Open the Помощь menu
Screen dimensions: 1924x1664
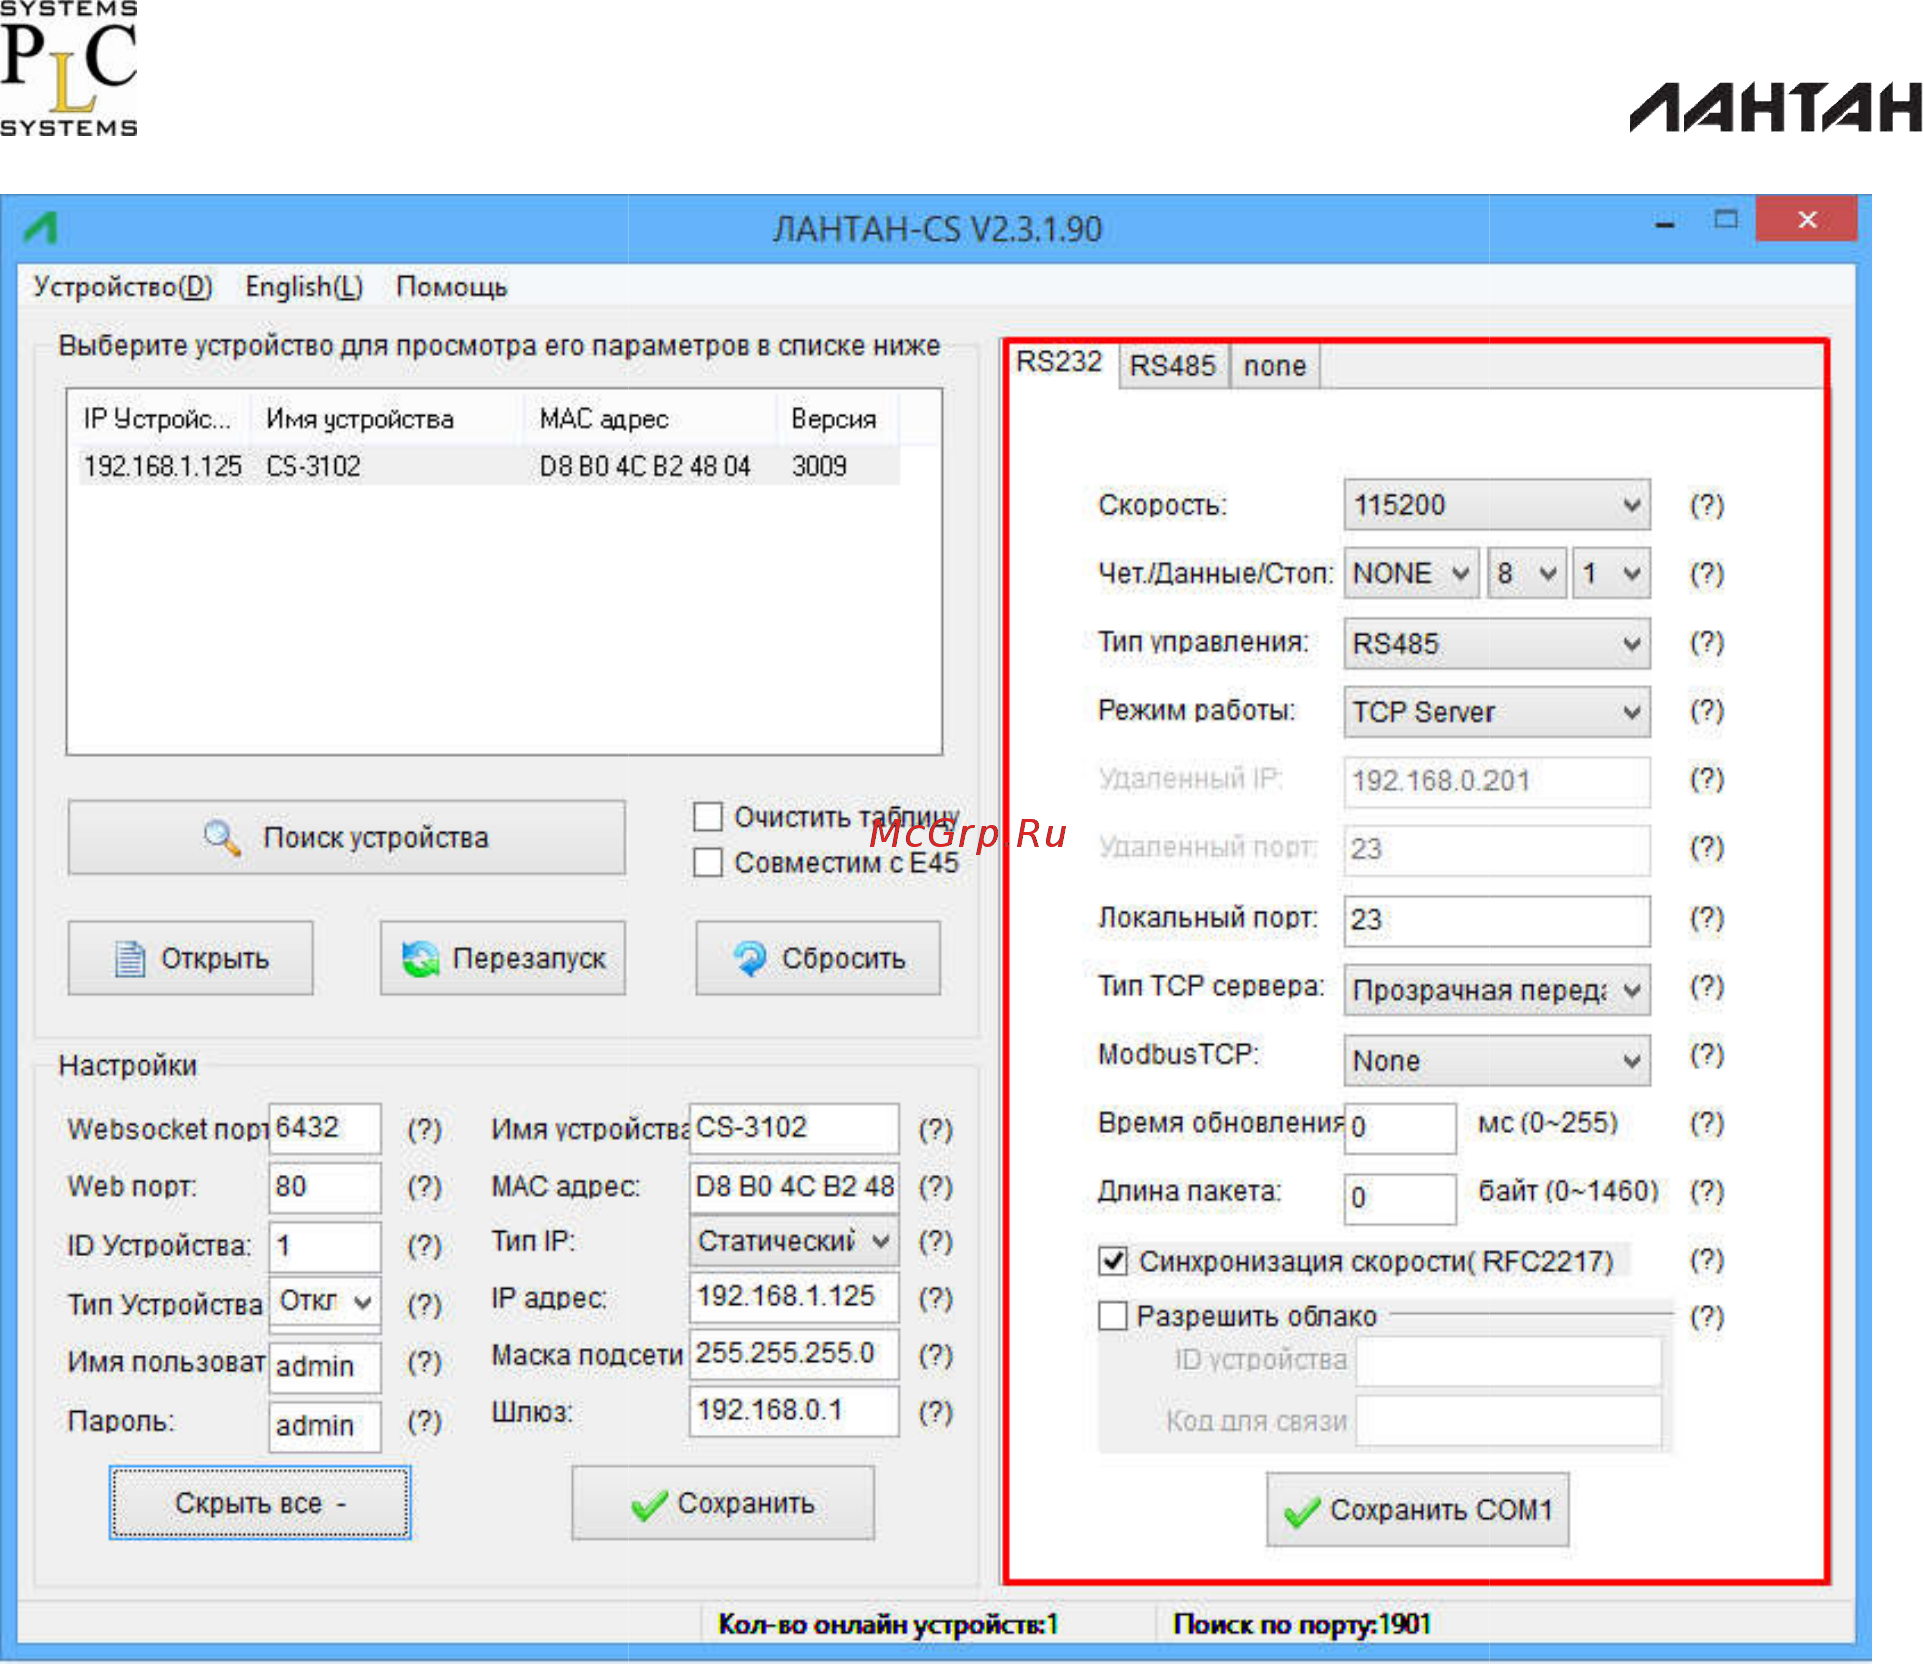(452, 287)
